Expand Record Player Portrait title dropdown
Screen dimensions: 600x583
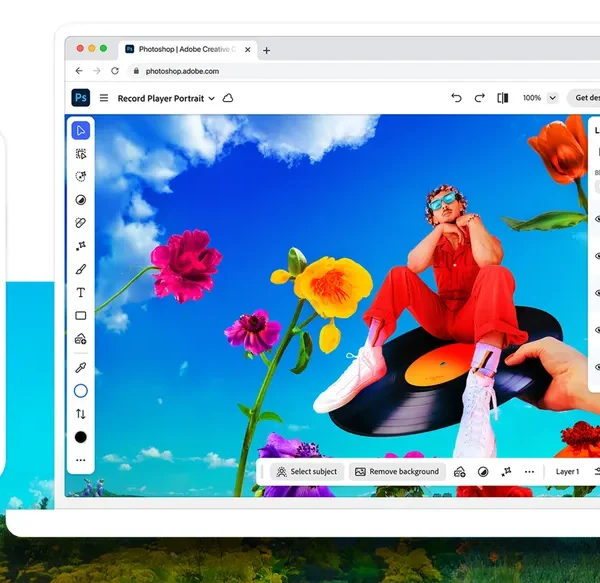(x=211, y=99)
